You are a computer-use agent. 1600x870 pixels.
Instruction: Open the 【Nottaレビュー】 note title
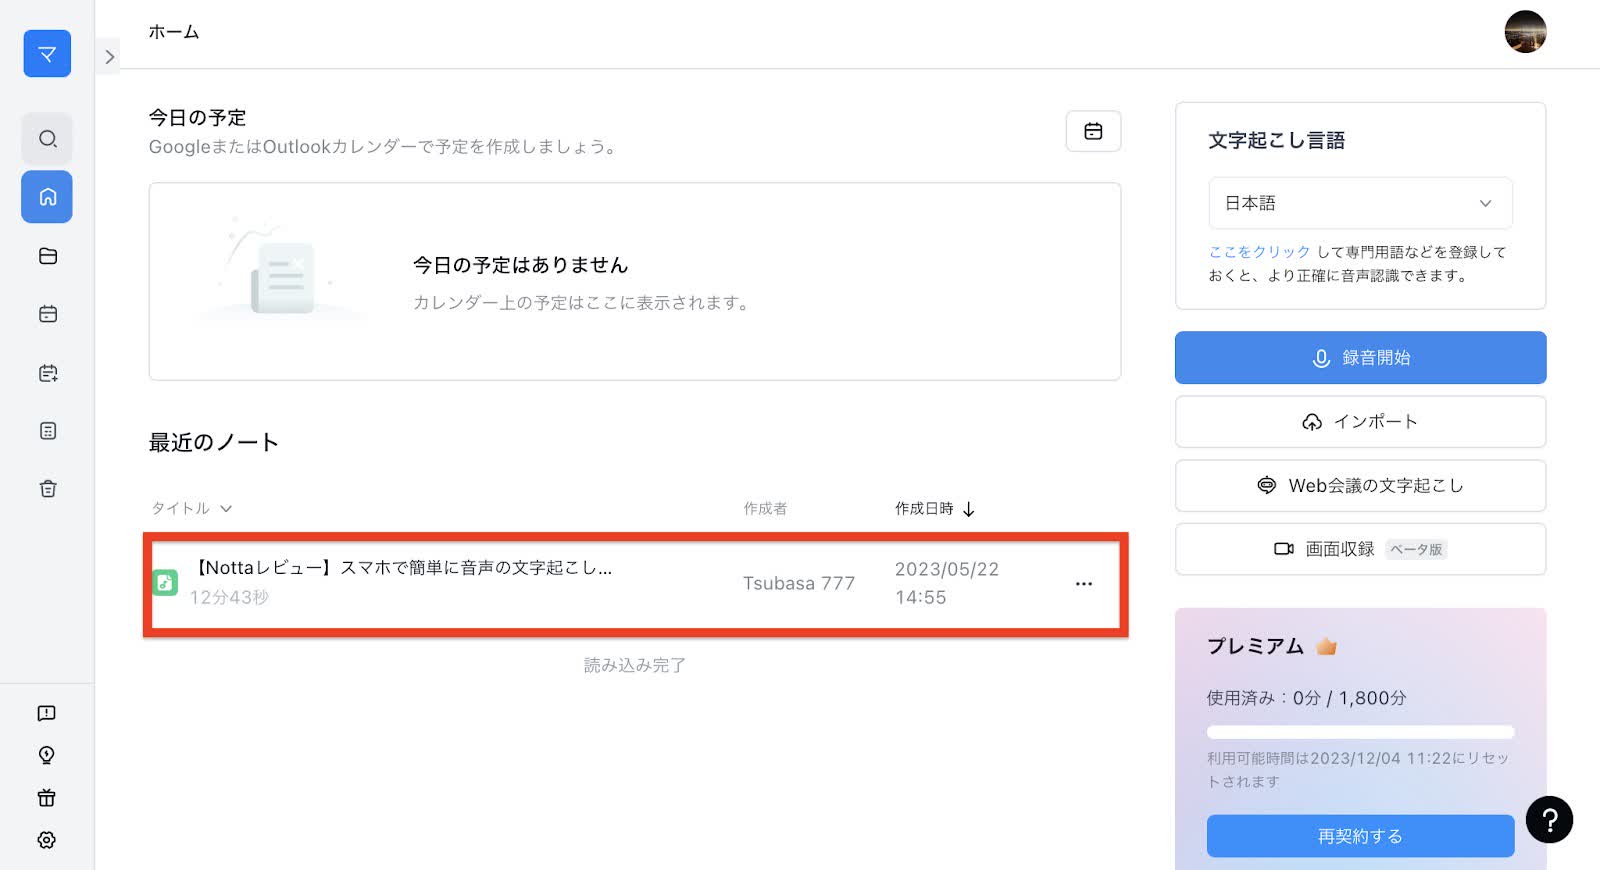(401, 568)
